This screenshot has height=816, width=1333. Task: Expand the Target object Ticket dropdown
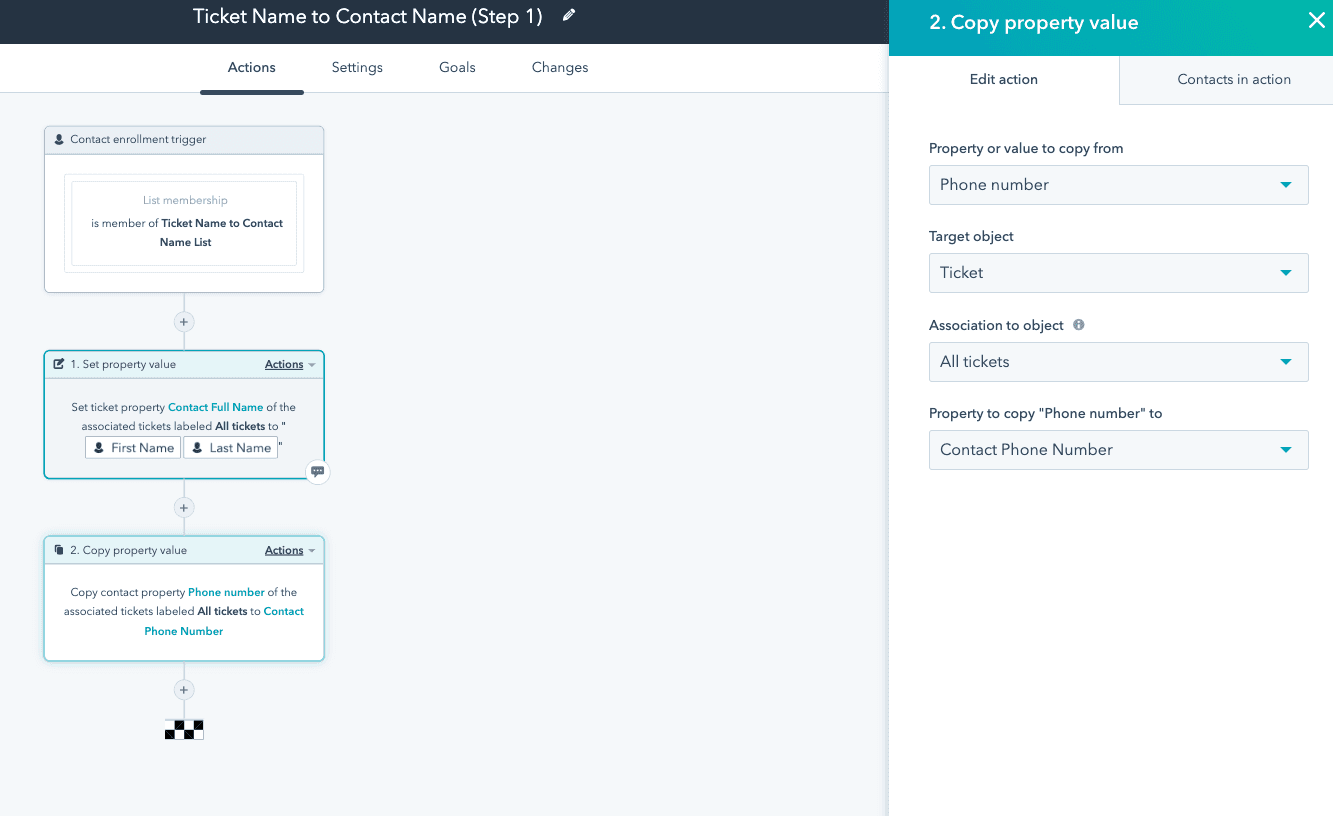[x=1118, y=273]
